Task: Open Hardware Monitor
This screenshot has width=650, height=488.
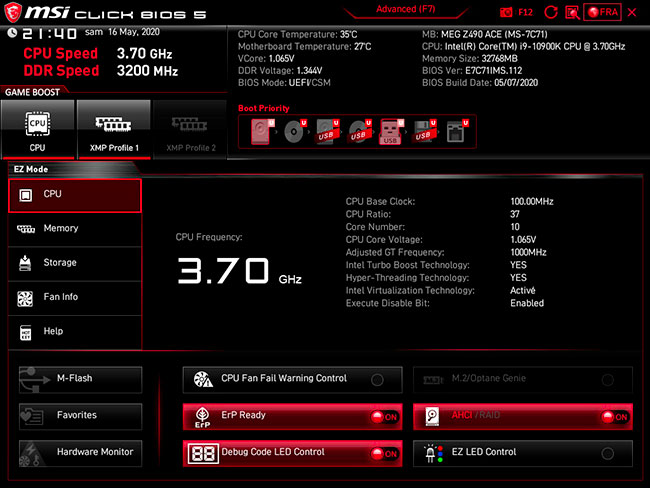Action: coord(80,452)
